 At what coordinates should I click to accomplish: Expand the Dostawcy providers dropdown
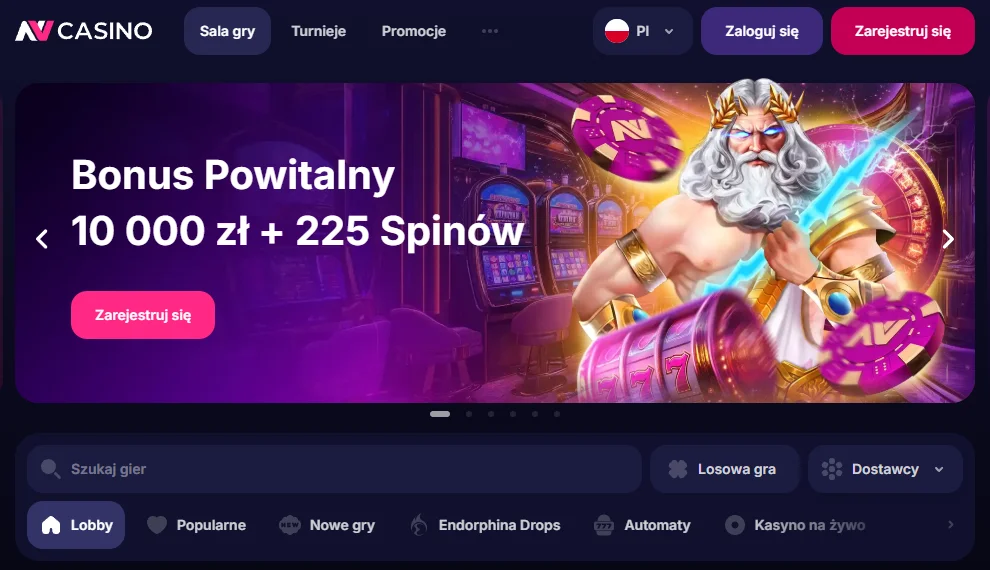point(885,469)
